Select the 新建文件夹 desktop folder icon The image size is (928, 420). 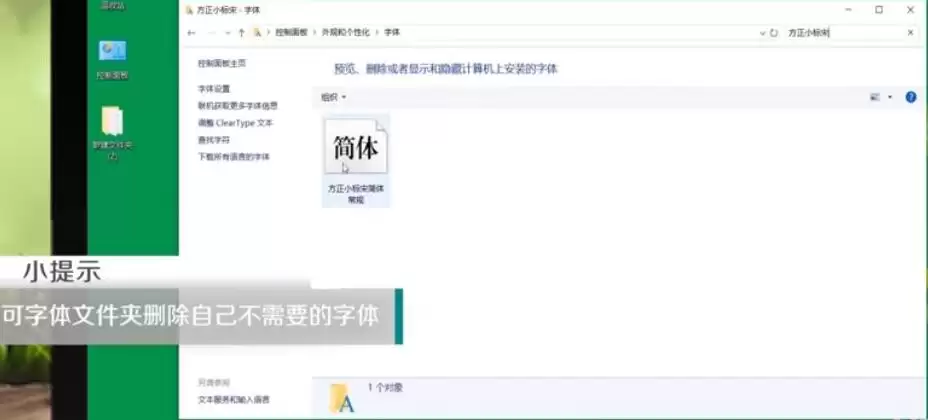[x=112, y=134]
